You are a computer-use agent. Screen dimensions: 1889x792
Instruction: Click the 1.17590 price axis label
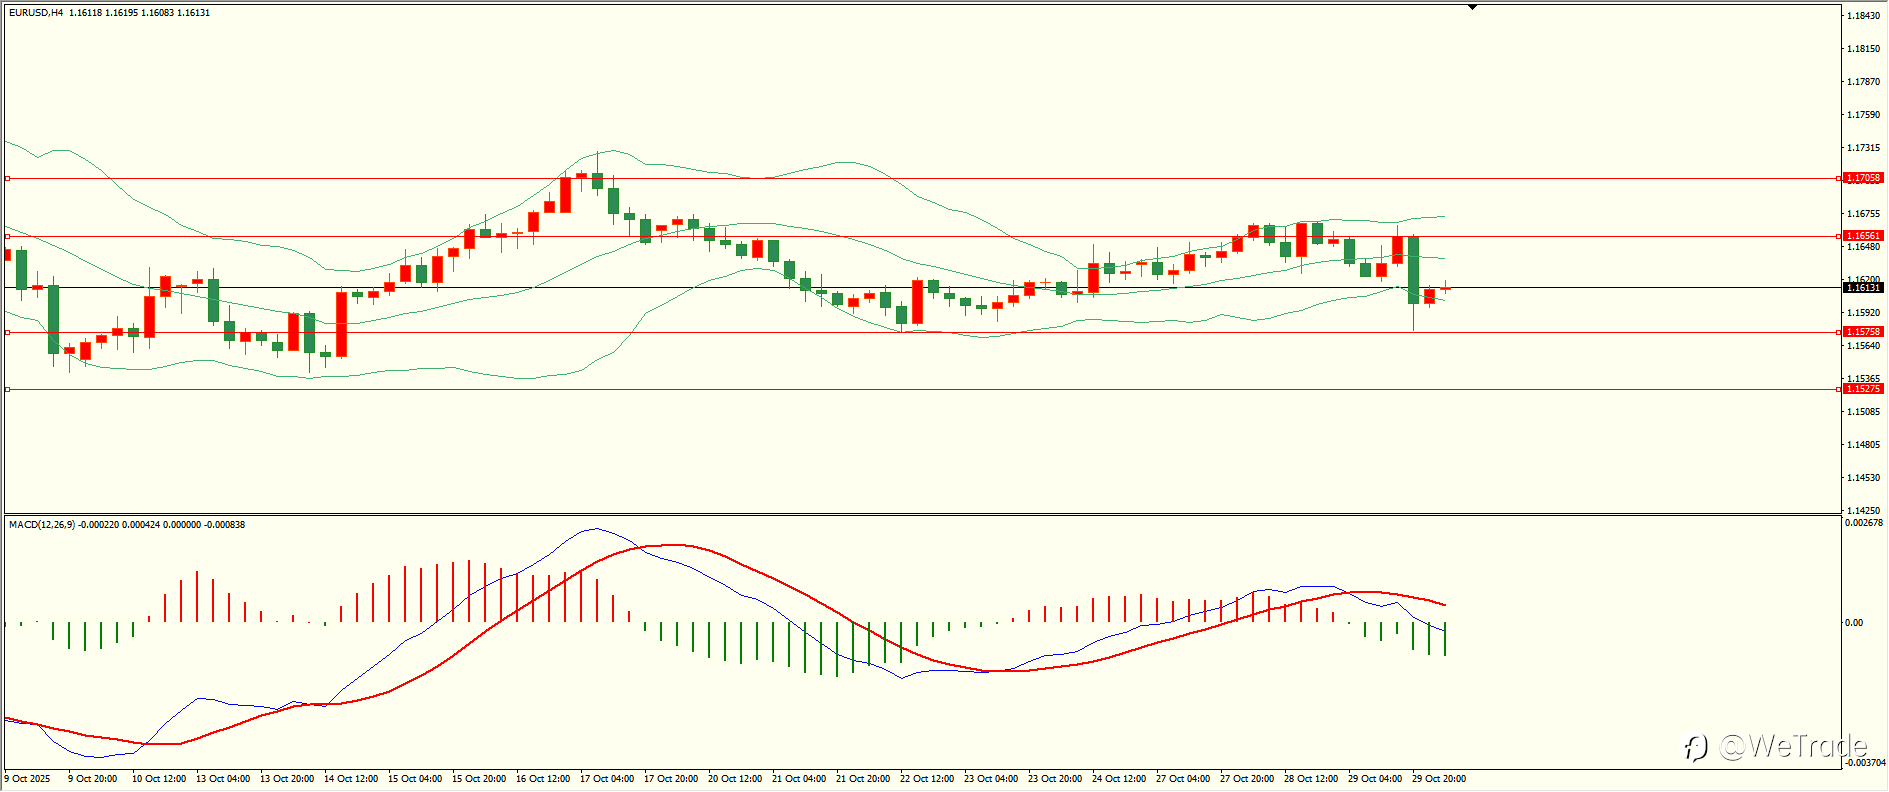point(1863,115)
